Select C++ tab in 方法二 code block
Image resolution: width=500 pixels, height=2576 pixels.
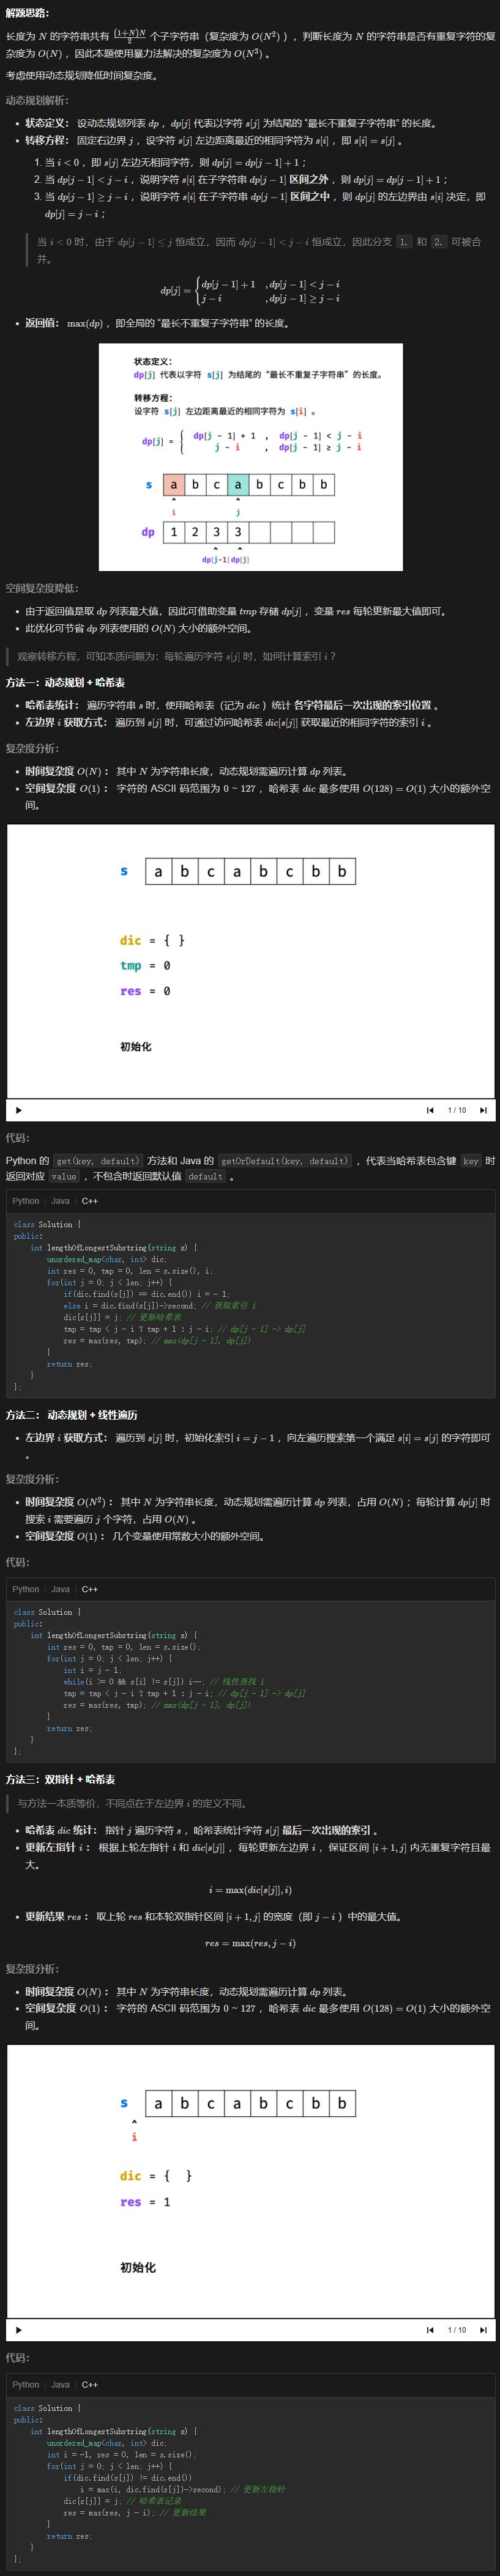tap(90, 1589)
